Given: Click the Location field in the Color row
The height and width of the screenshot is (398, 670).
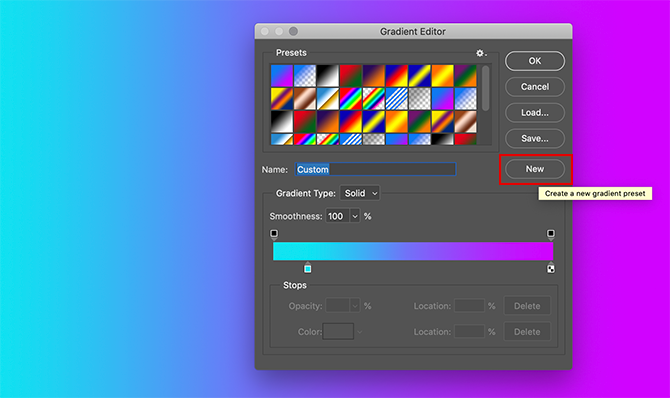Looking at the screenshot, I should tap(470, 332).
